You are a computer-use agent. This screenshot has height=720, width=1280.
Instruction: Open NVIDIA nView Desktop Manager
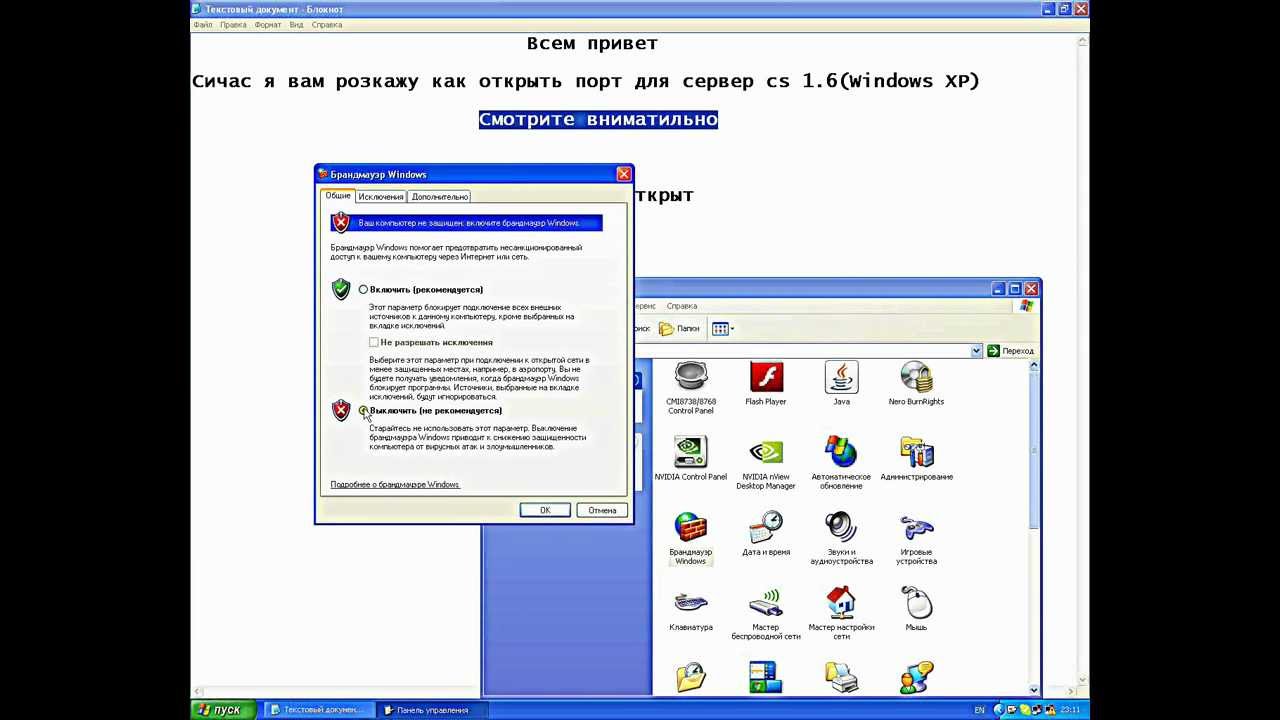[x=766, y=463]
